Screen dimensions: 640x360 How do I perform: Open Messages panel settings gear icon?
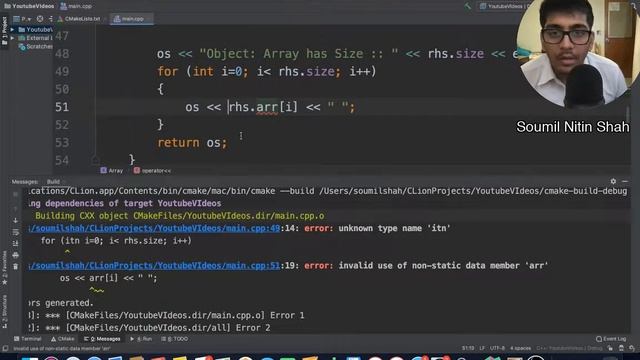tap(613, 181)
